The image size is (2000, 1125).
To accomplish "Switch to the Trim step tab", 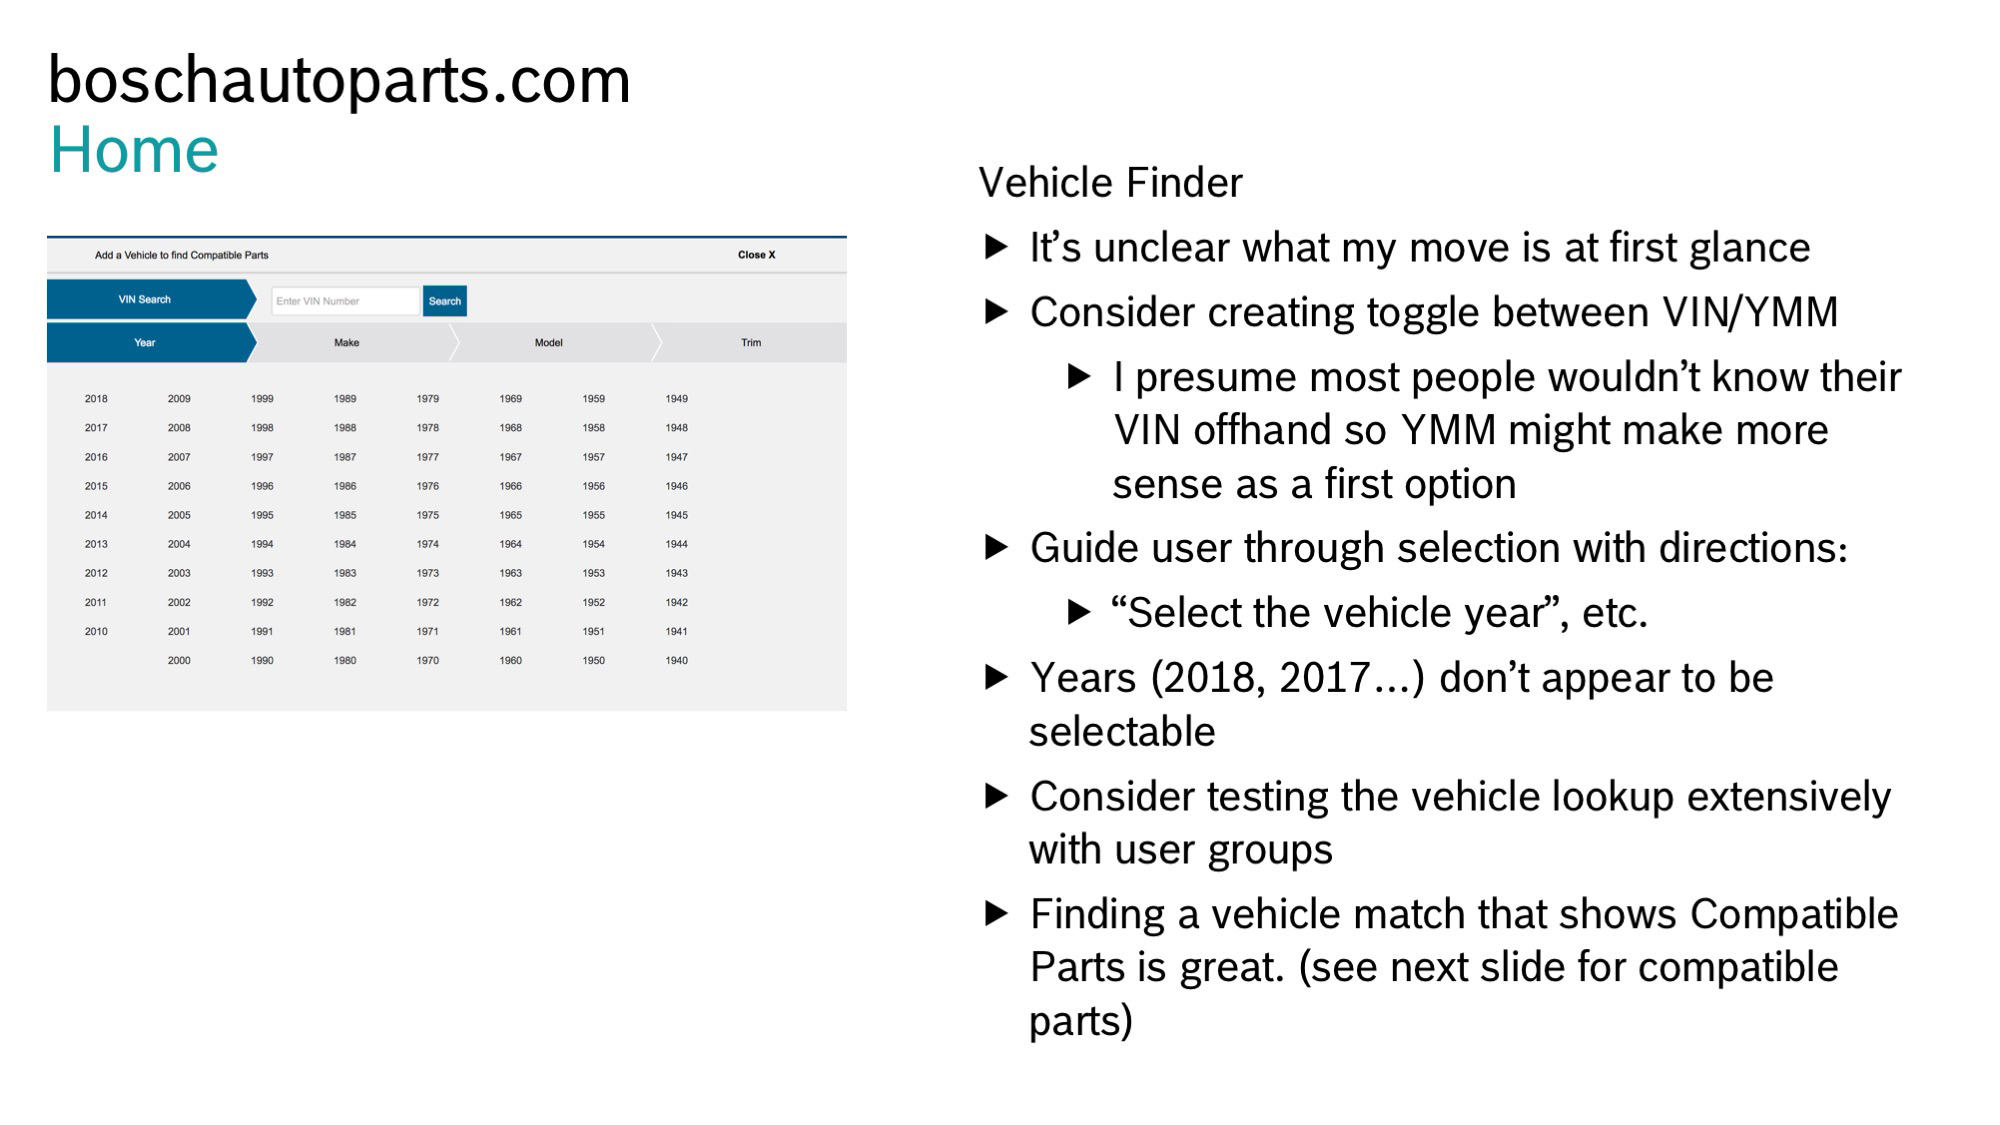I will click(x=751, y=343).
